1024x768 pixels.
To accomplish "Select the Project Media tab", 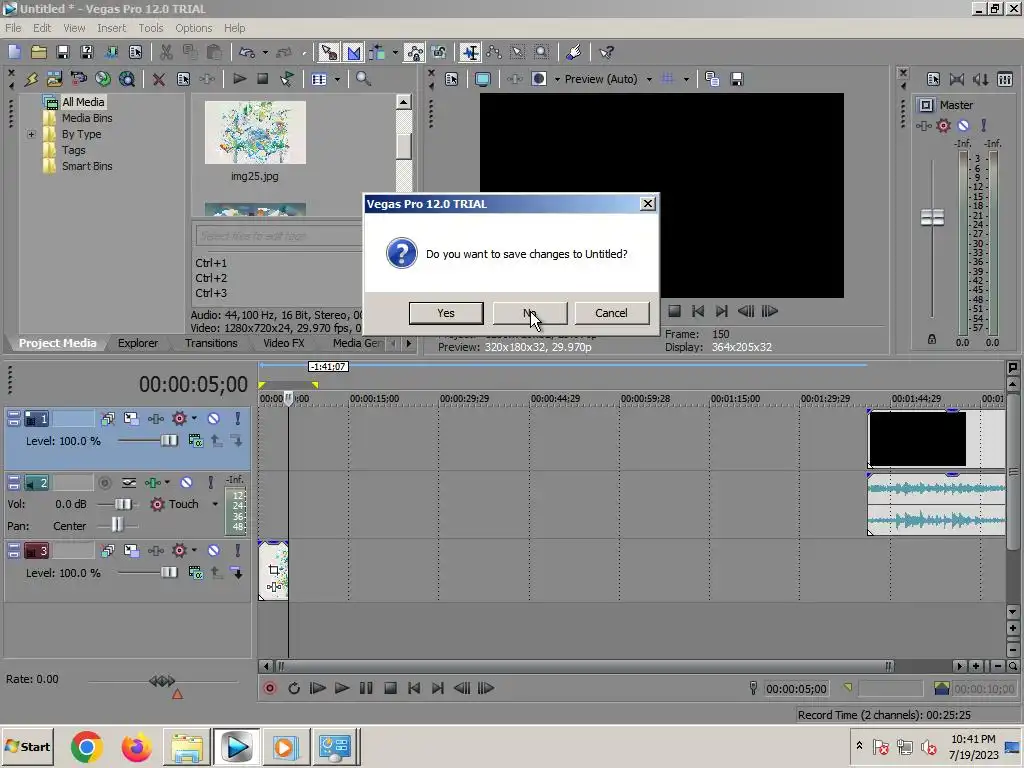I will coord(57,343).
